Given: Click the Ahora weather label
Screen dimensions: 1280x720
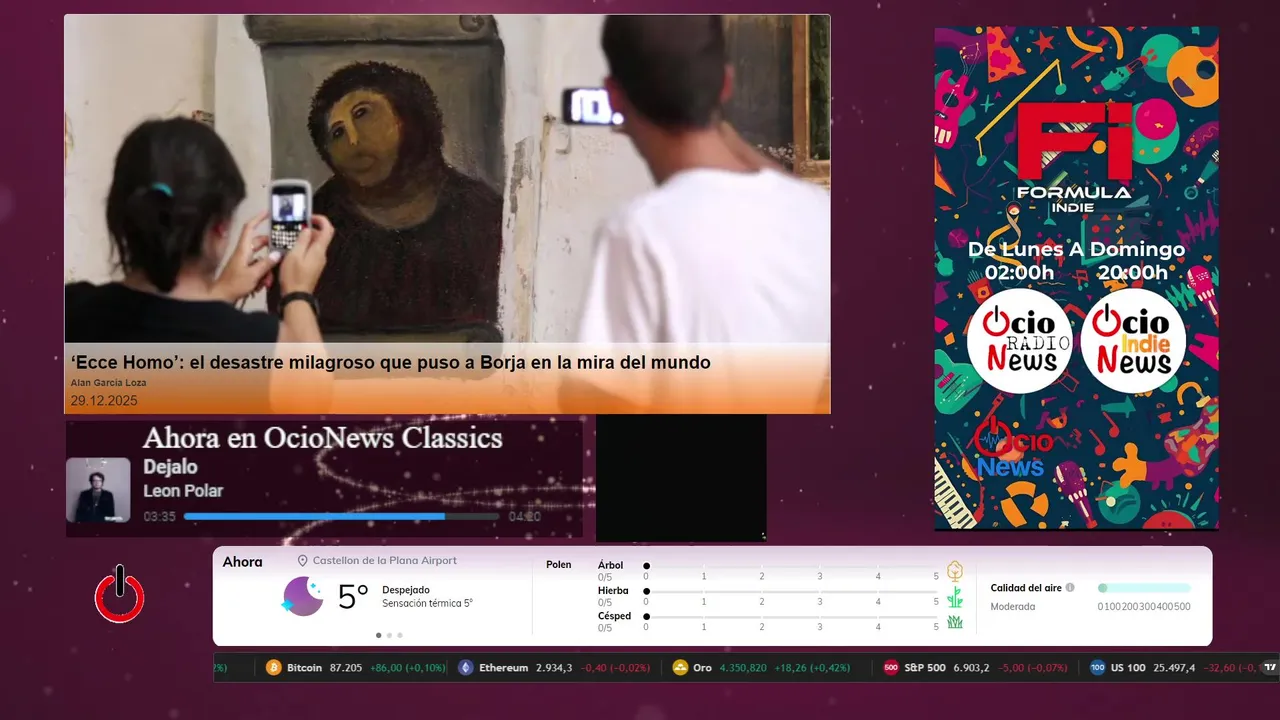Looking at the screenshot, I should click(242, 562).
